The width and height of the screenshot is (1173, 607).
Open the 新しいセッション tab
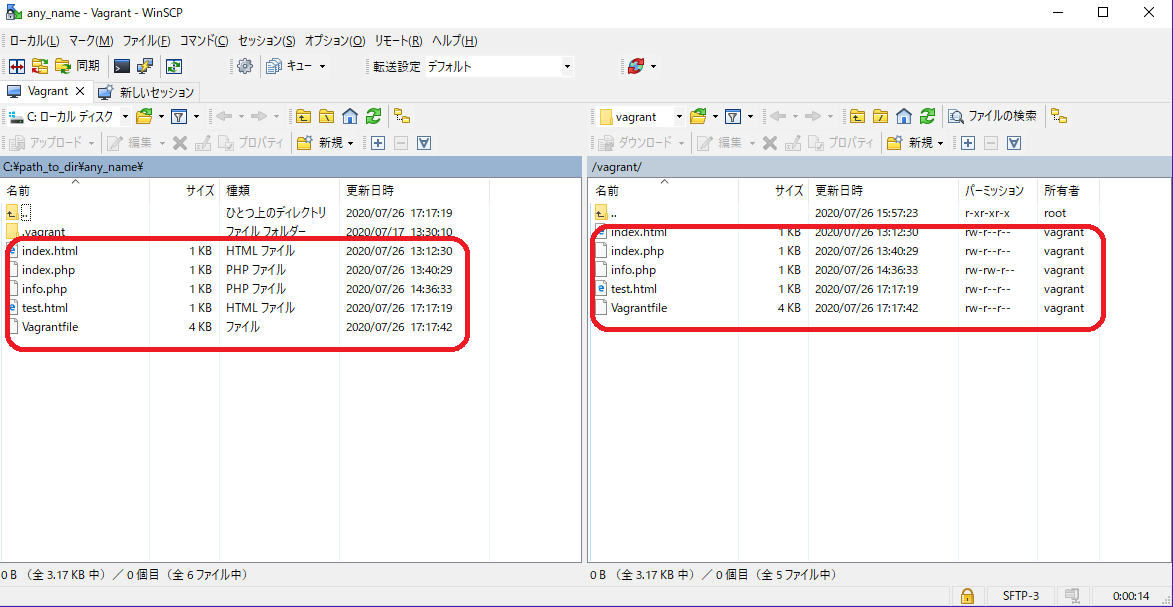[147, 92]
